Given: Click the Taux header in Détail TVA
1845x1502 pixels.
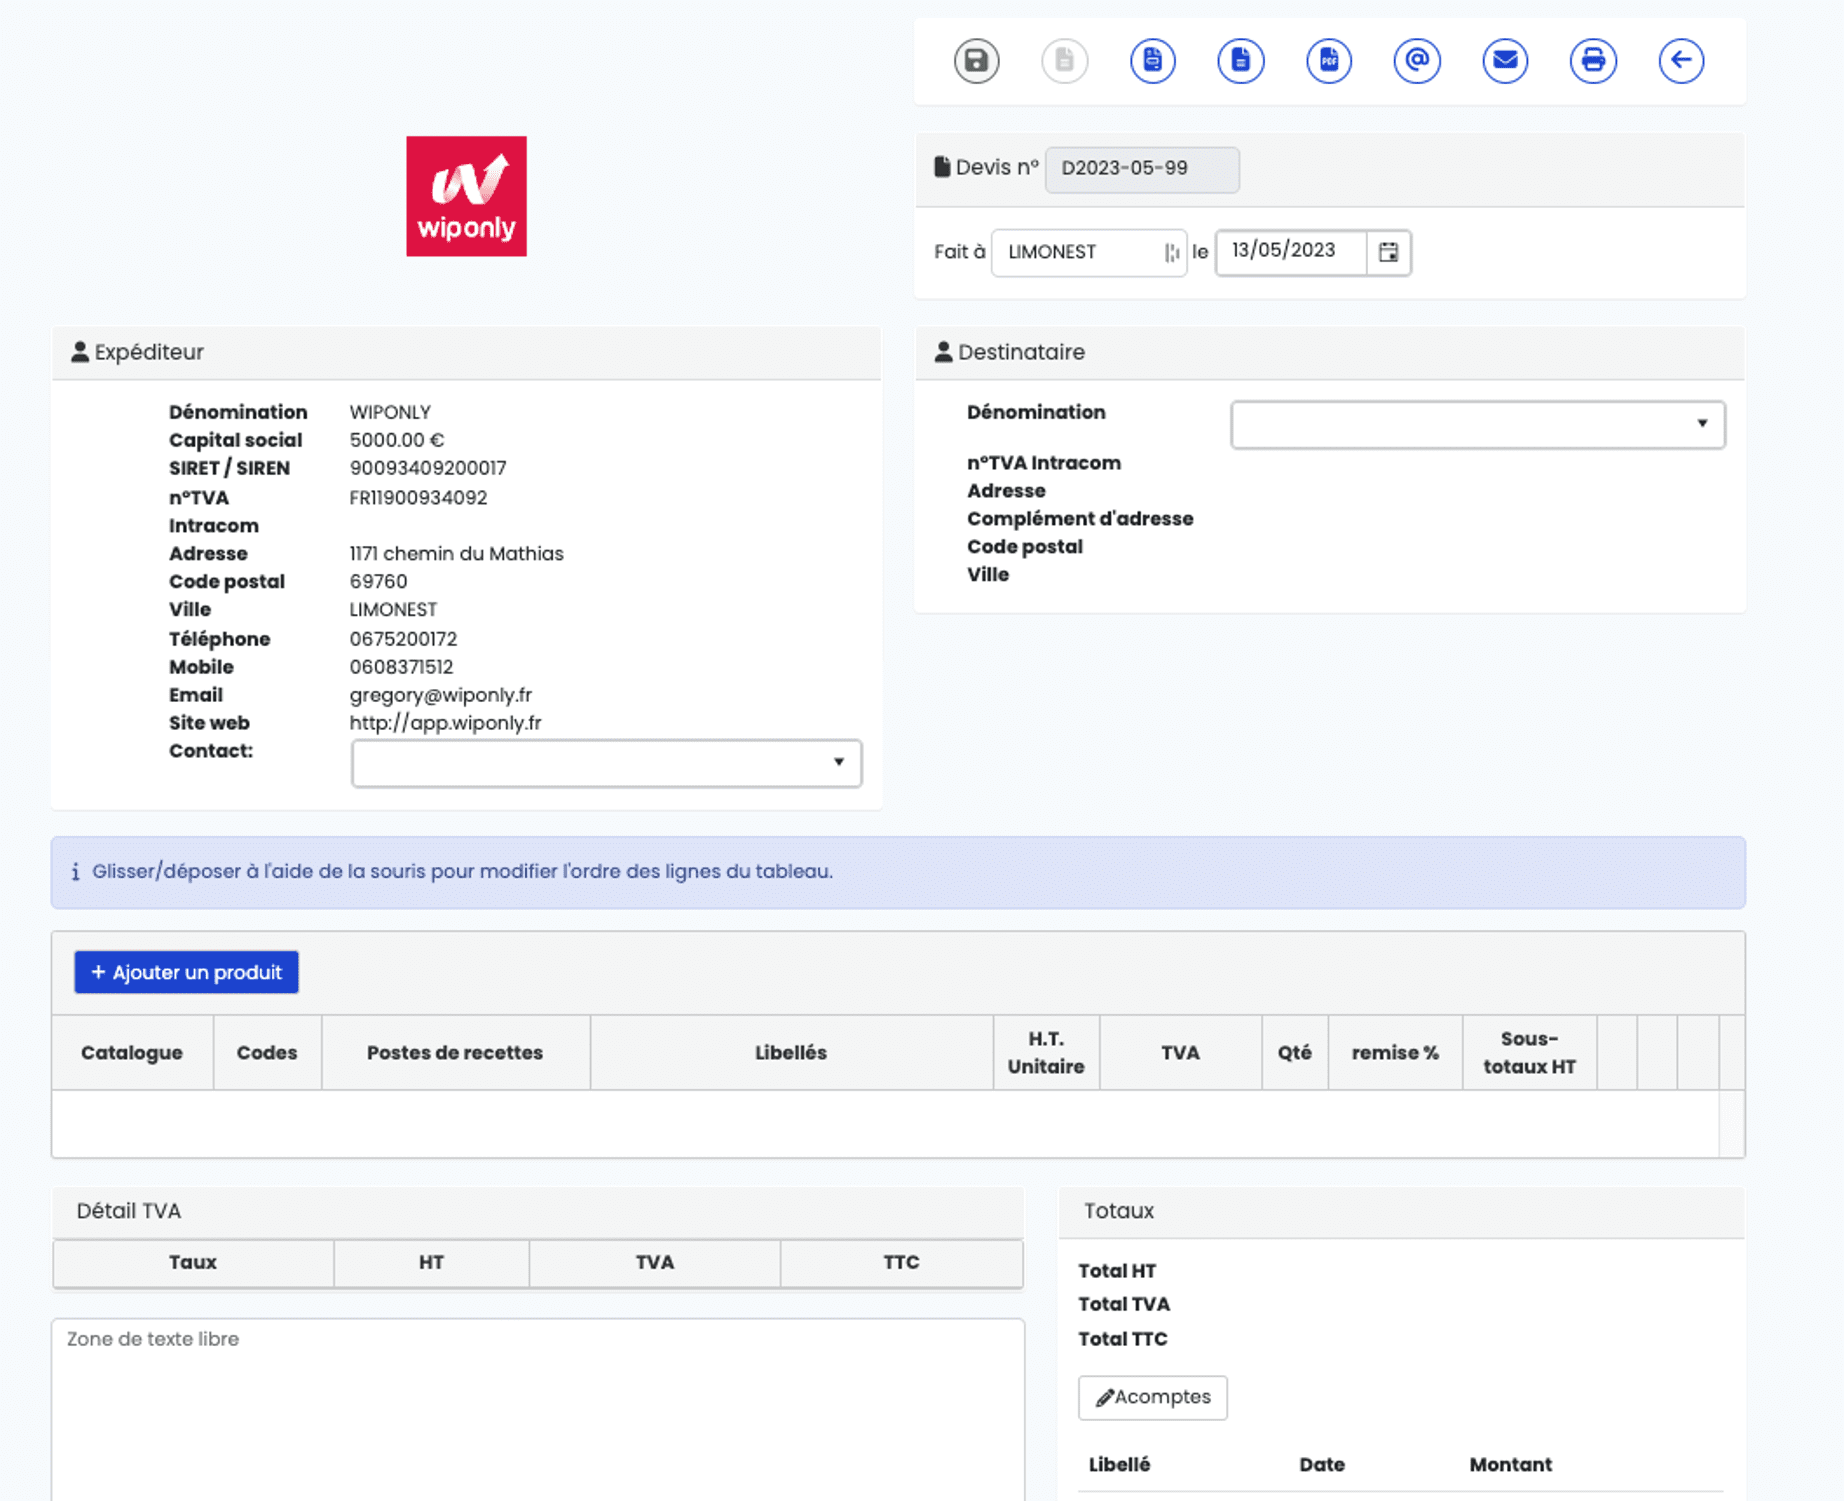Looking at the screenshot, I should pyautogui.click(x=193, y=1262).
